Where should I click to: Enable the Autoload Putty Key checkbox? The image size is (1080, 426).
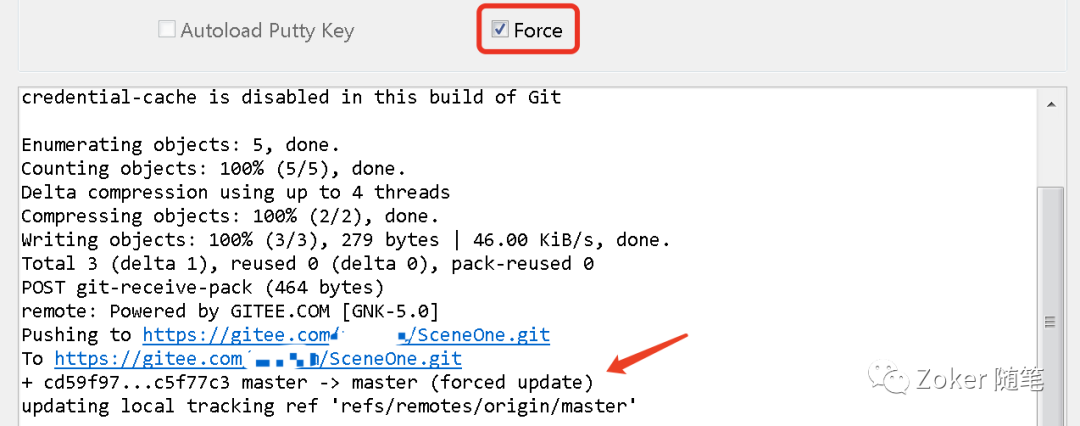click(x=167, y=31)
